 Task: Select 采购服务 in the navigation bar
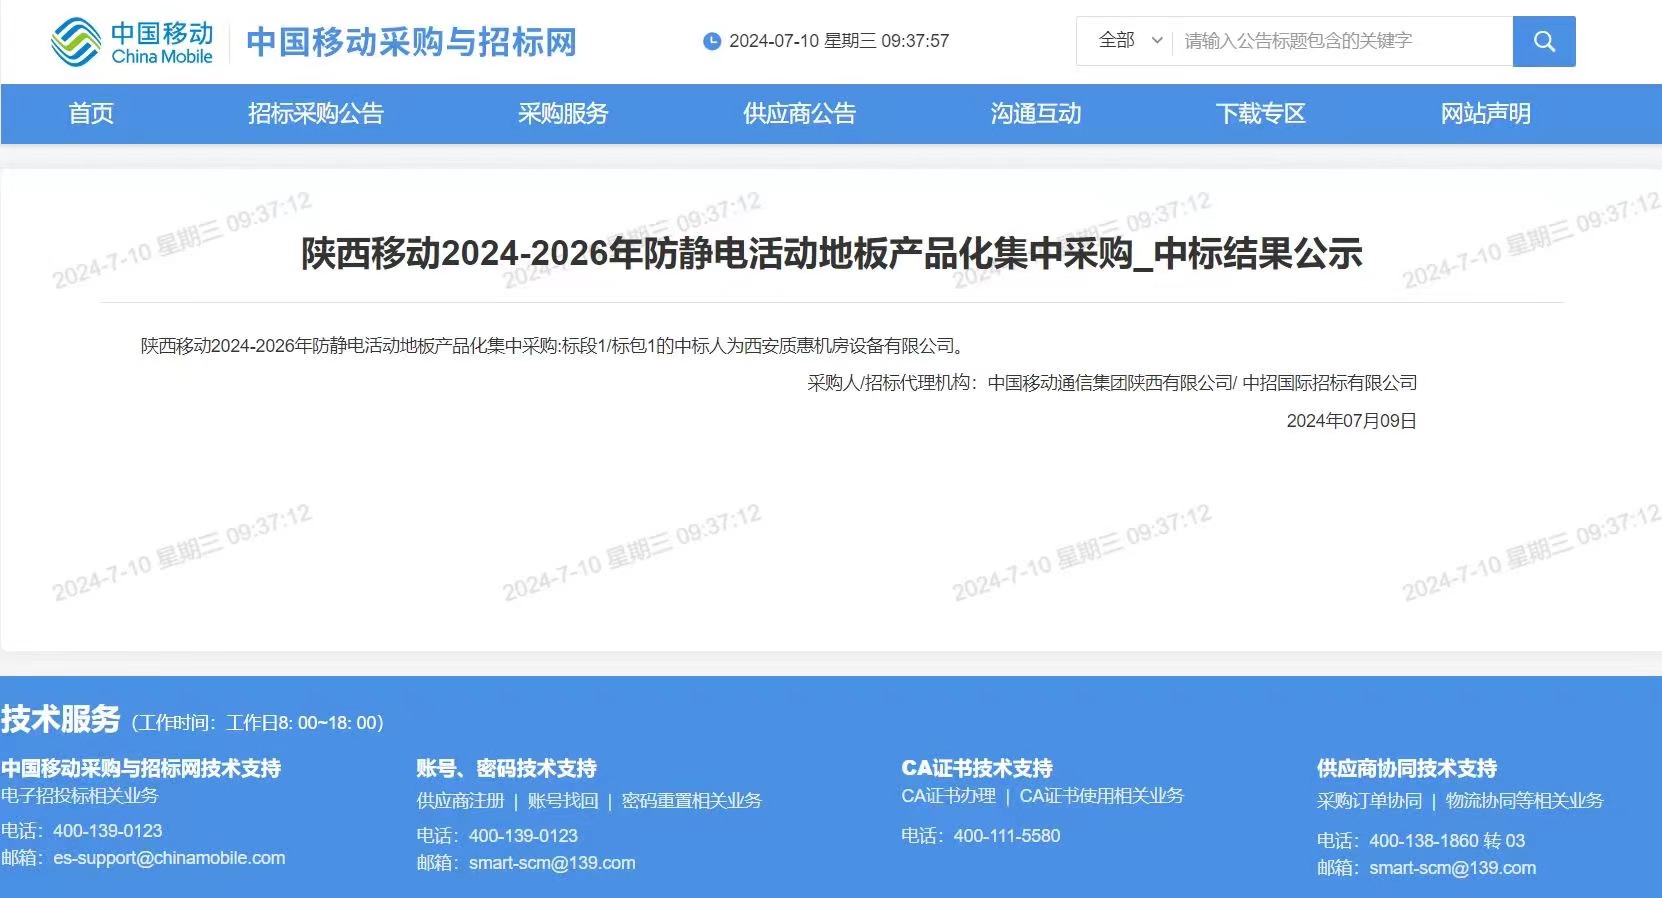(x=563, y=114)
